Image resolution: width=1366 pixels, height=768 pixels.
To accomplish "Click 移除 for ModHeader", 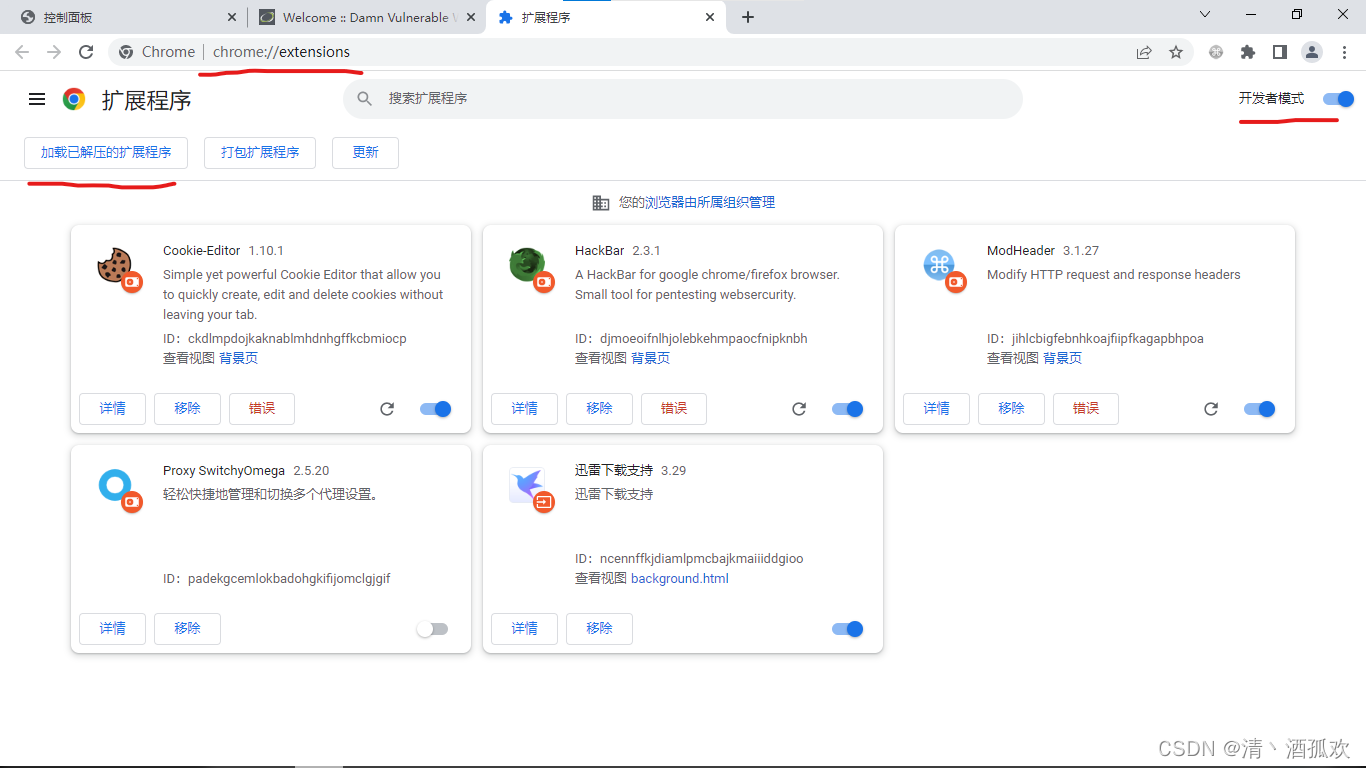I will coord(1011,409).
